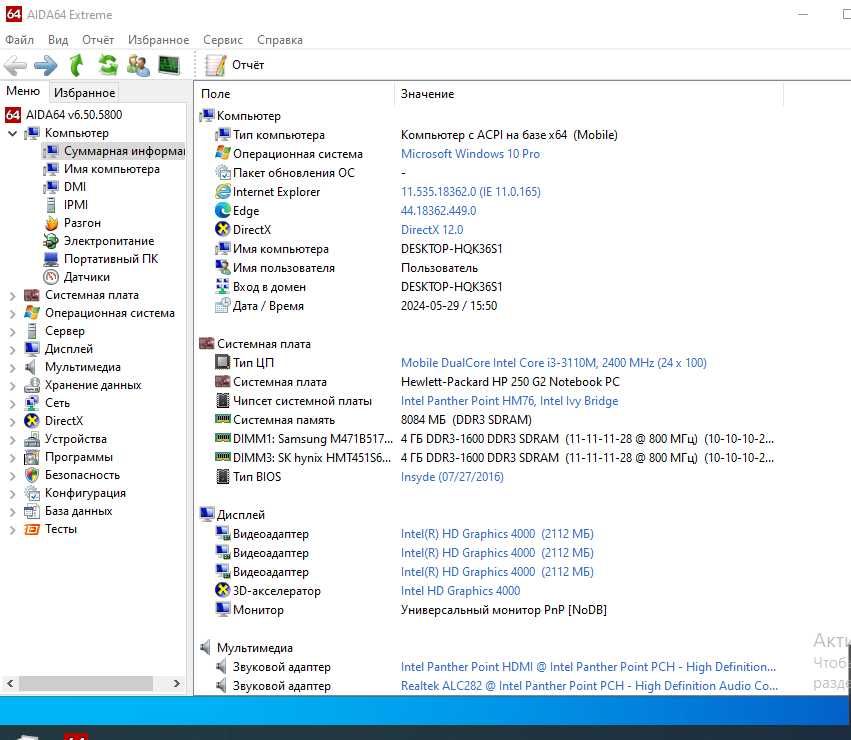This screenshot has height=740, width=851.
Task: Select the Датчики gauge icon item
Action: click(x=51, y=277)
